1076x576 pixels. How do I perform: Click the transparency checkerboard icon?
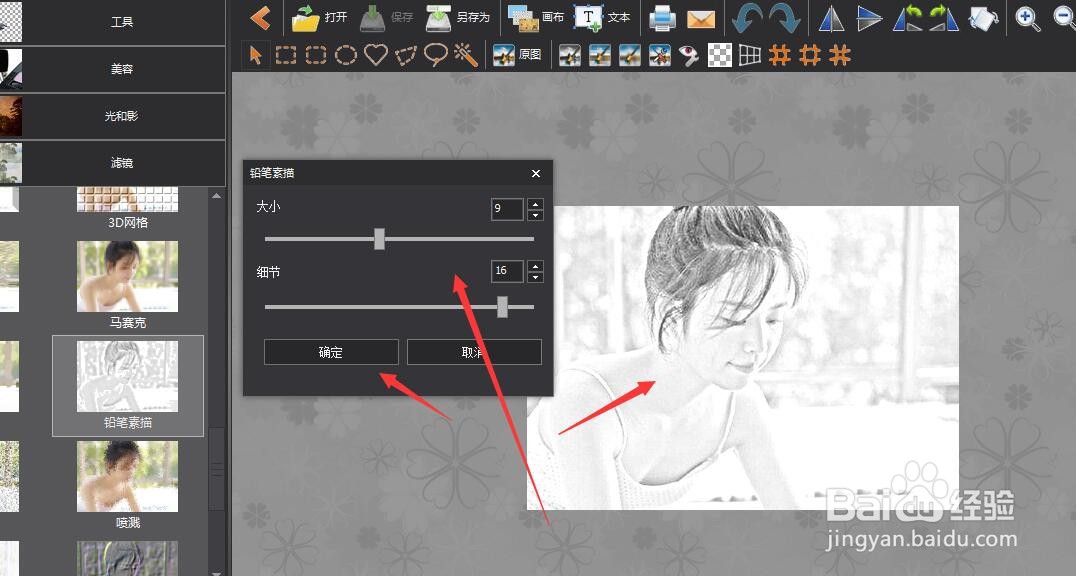click(x=719, y=55)
